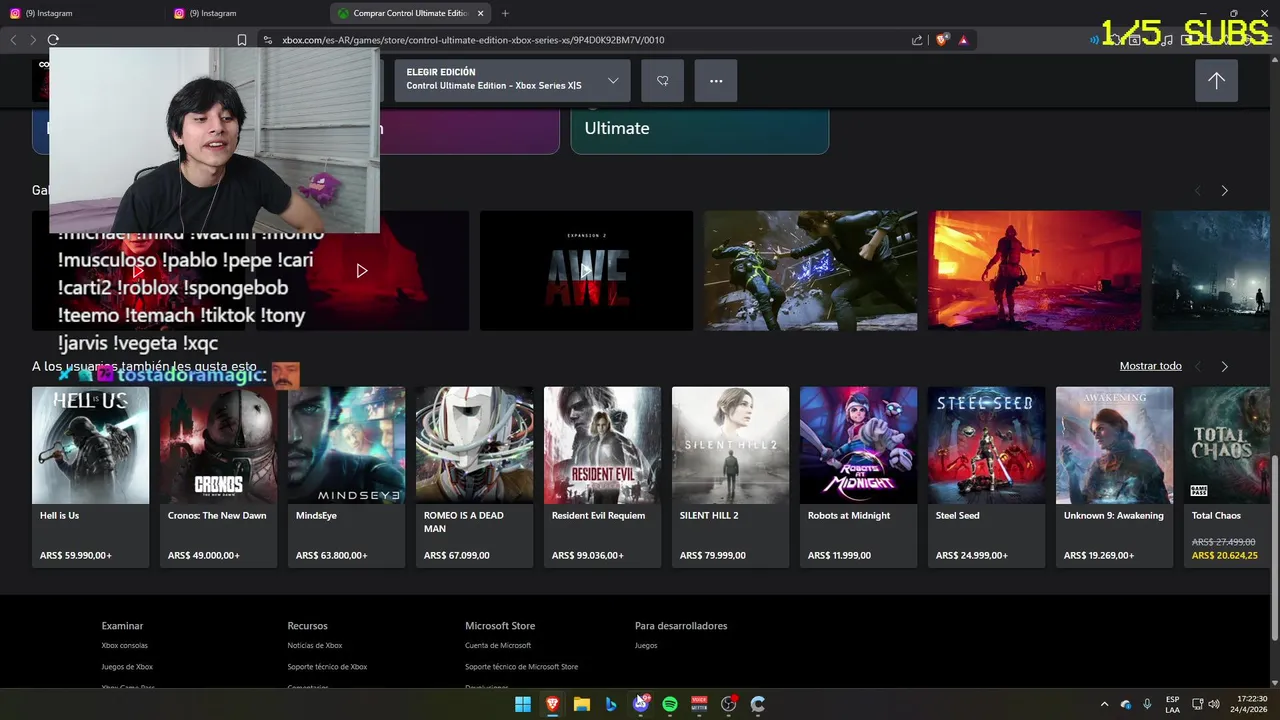Open the combat screenshot gallery thumbnail
Screen dimensions: 1280x720
click(810, 270)
